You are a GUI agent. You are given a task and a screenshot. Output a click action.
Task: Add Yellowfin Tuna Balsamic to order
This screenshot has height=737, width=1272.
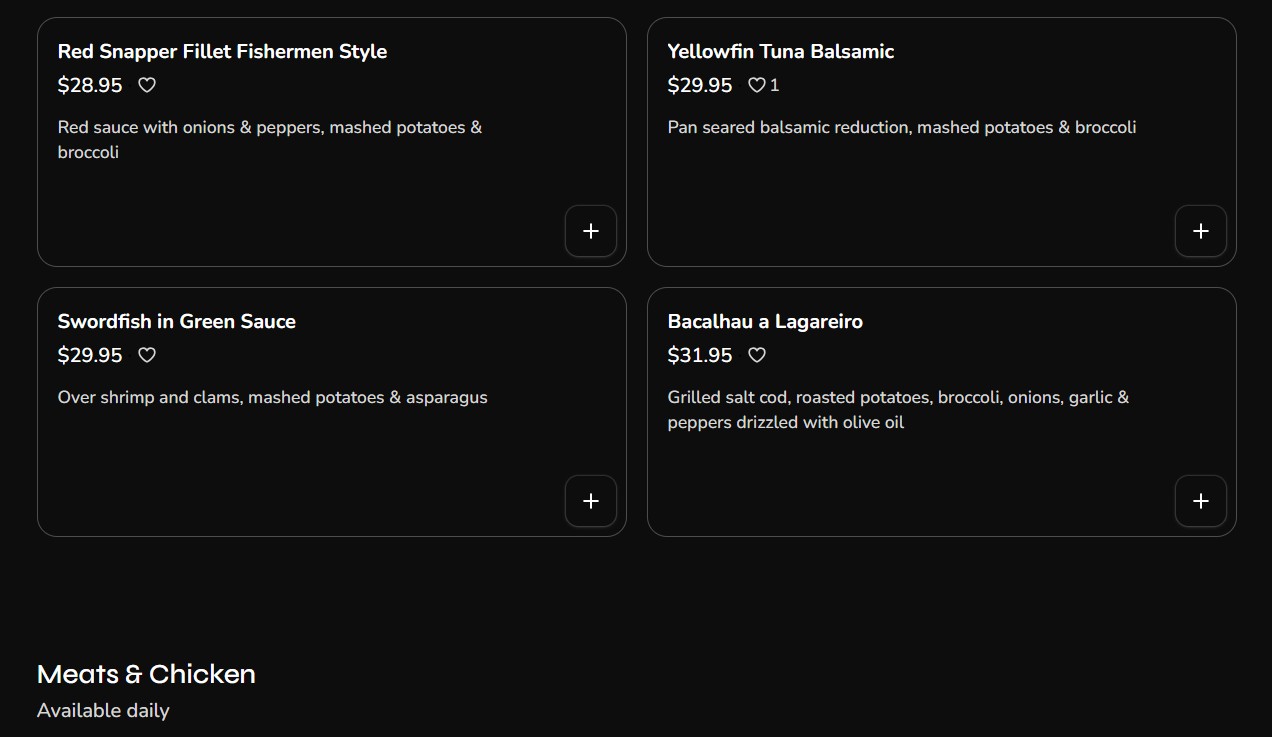1200,231
